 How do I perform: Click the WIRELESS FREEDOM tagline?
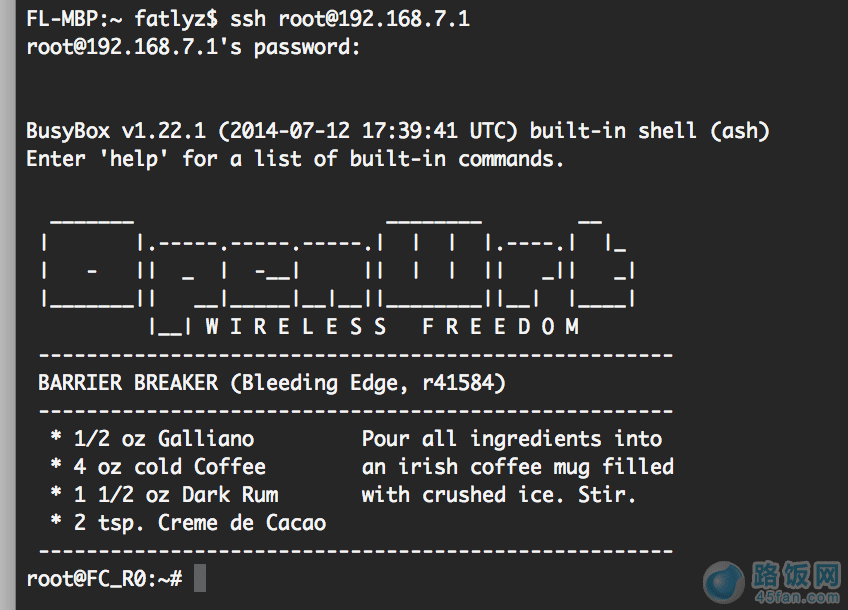coord(392,326)
